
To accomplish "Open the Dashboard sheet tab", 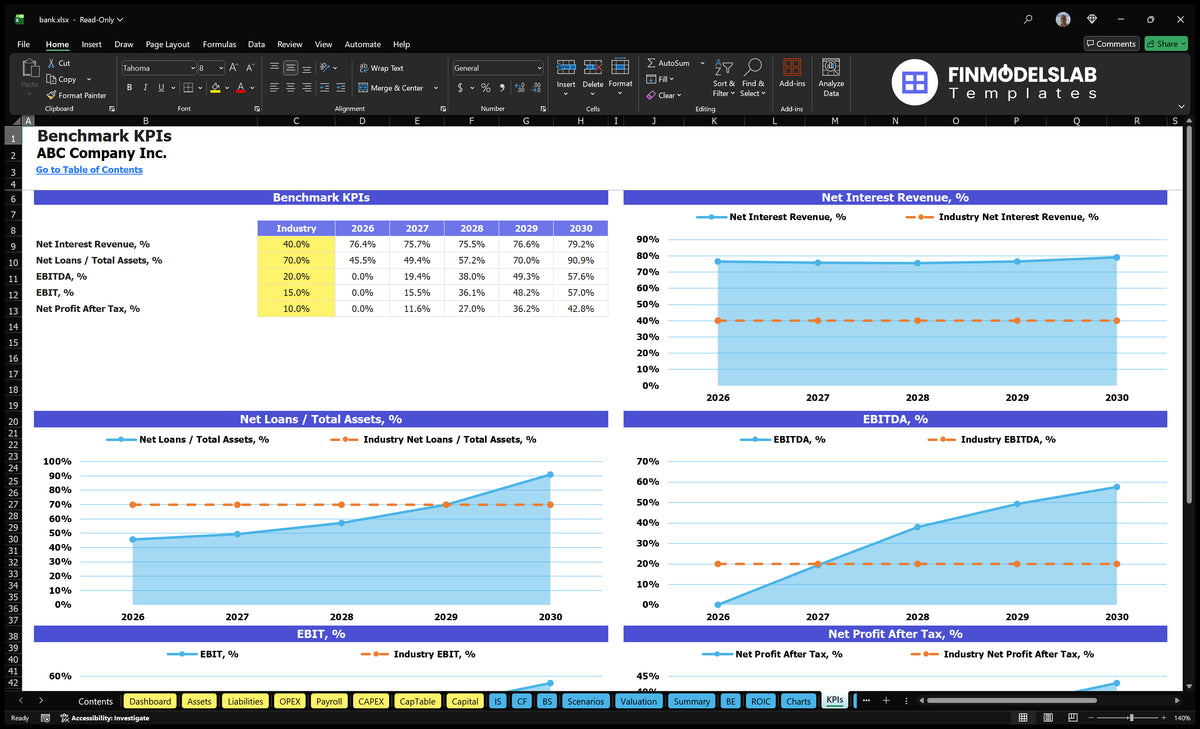I will pos(150,701).
